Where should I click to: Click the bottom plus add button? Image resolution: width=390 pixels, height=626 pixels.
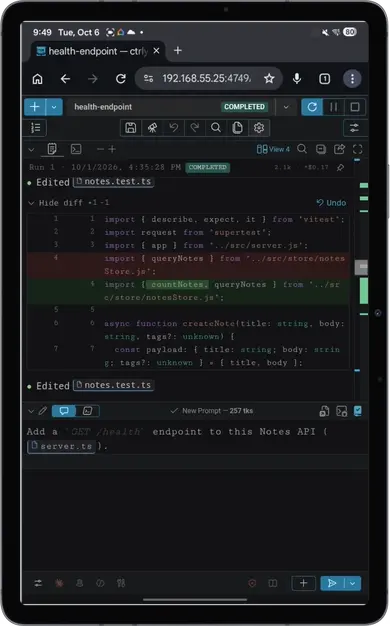point(303,583)
